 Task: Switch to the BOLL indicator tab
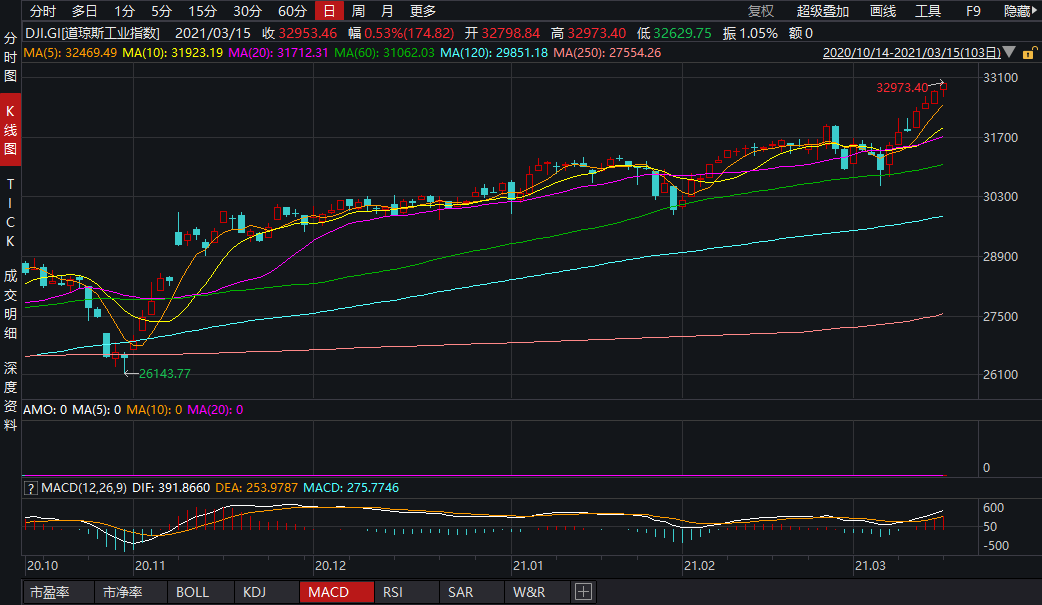coord(193,592)
